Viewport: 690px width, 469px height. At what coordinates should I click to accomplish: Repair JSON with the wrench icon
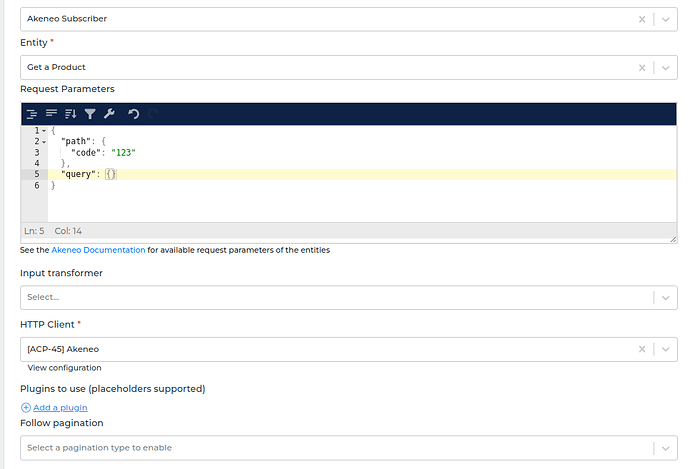[109, 114]
